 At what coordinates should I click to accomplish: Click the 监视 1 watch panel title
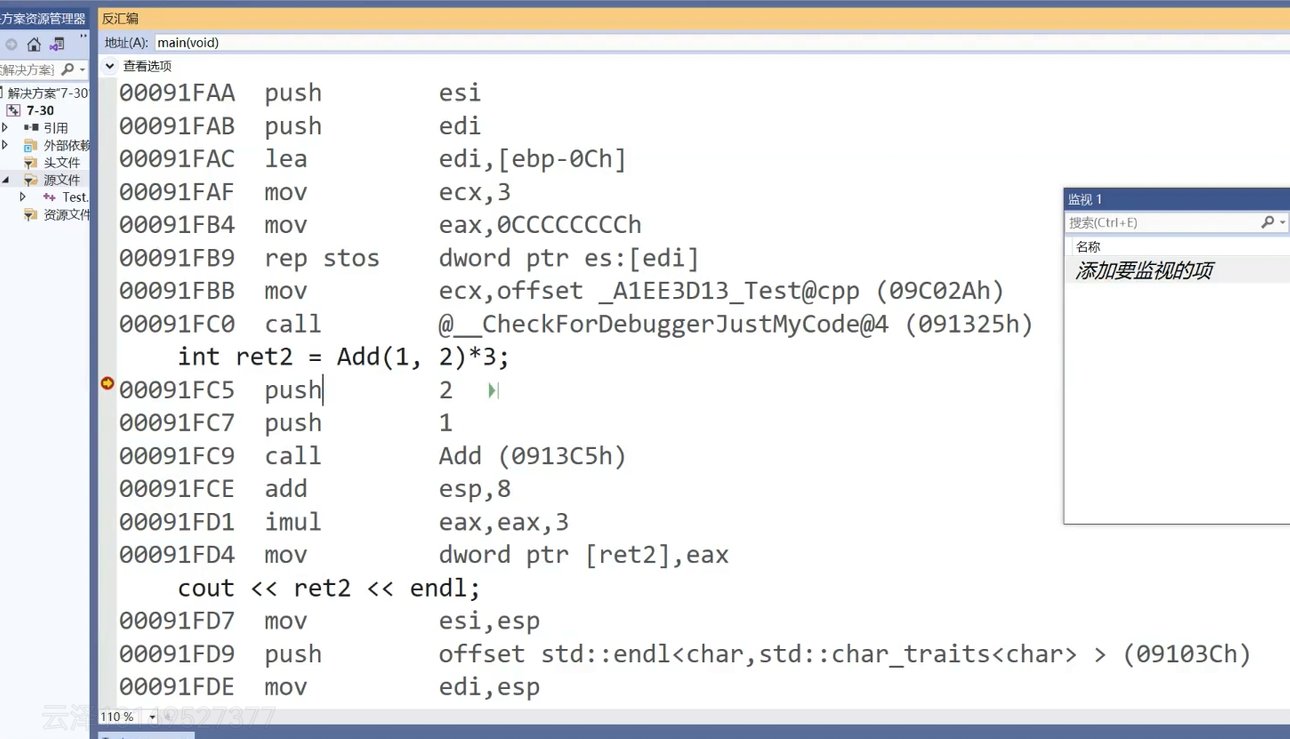(1085, 199)
